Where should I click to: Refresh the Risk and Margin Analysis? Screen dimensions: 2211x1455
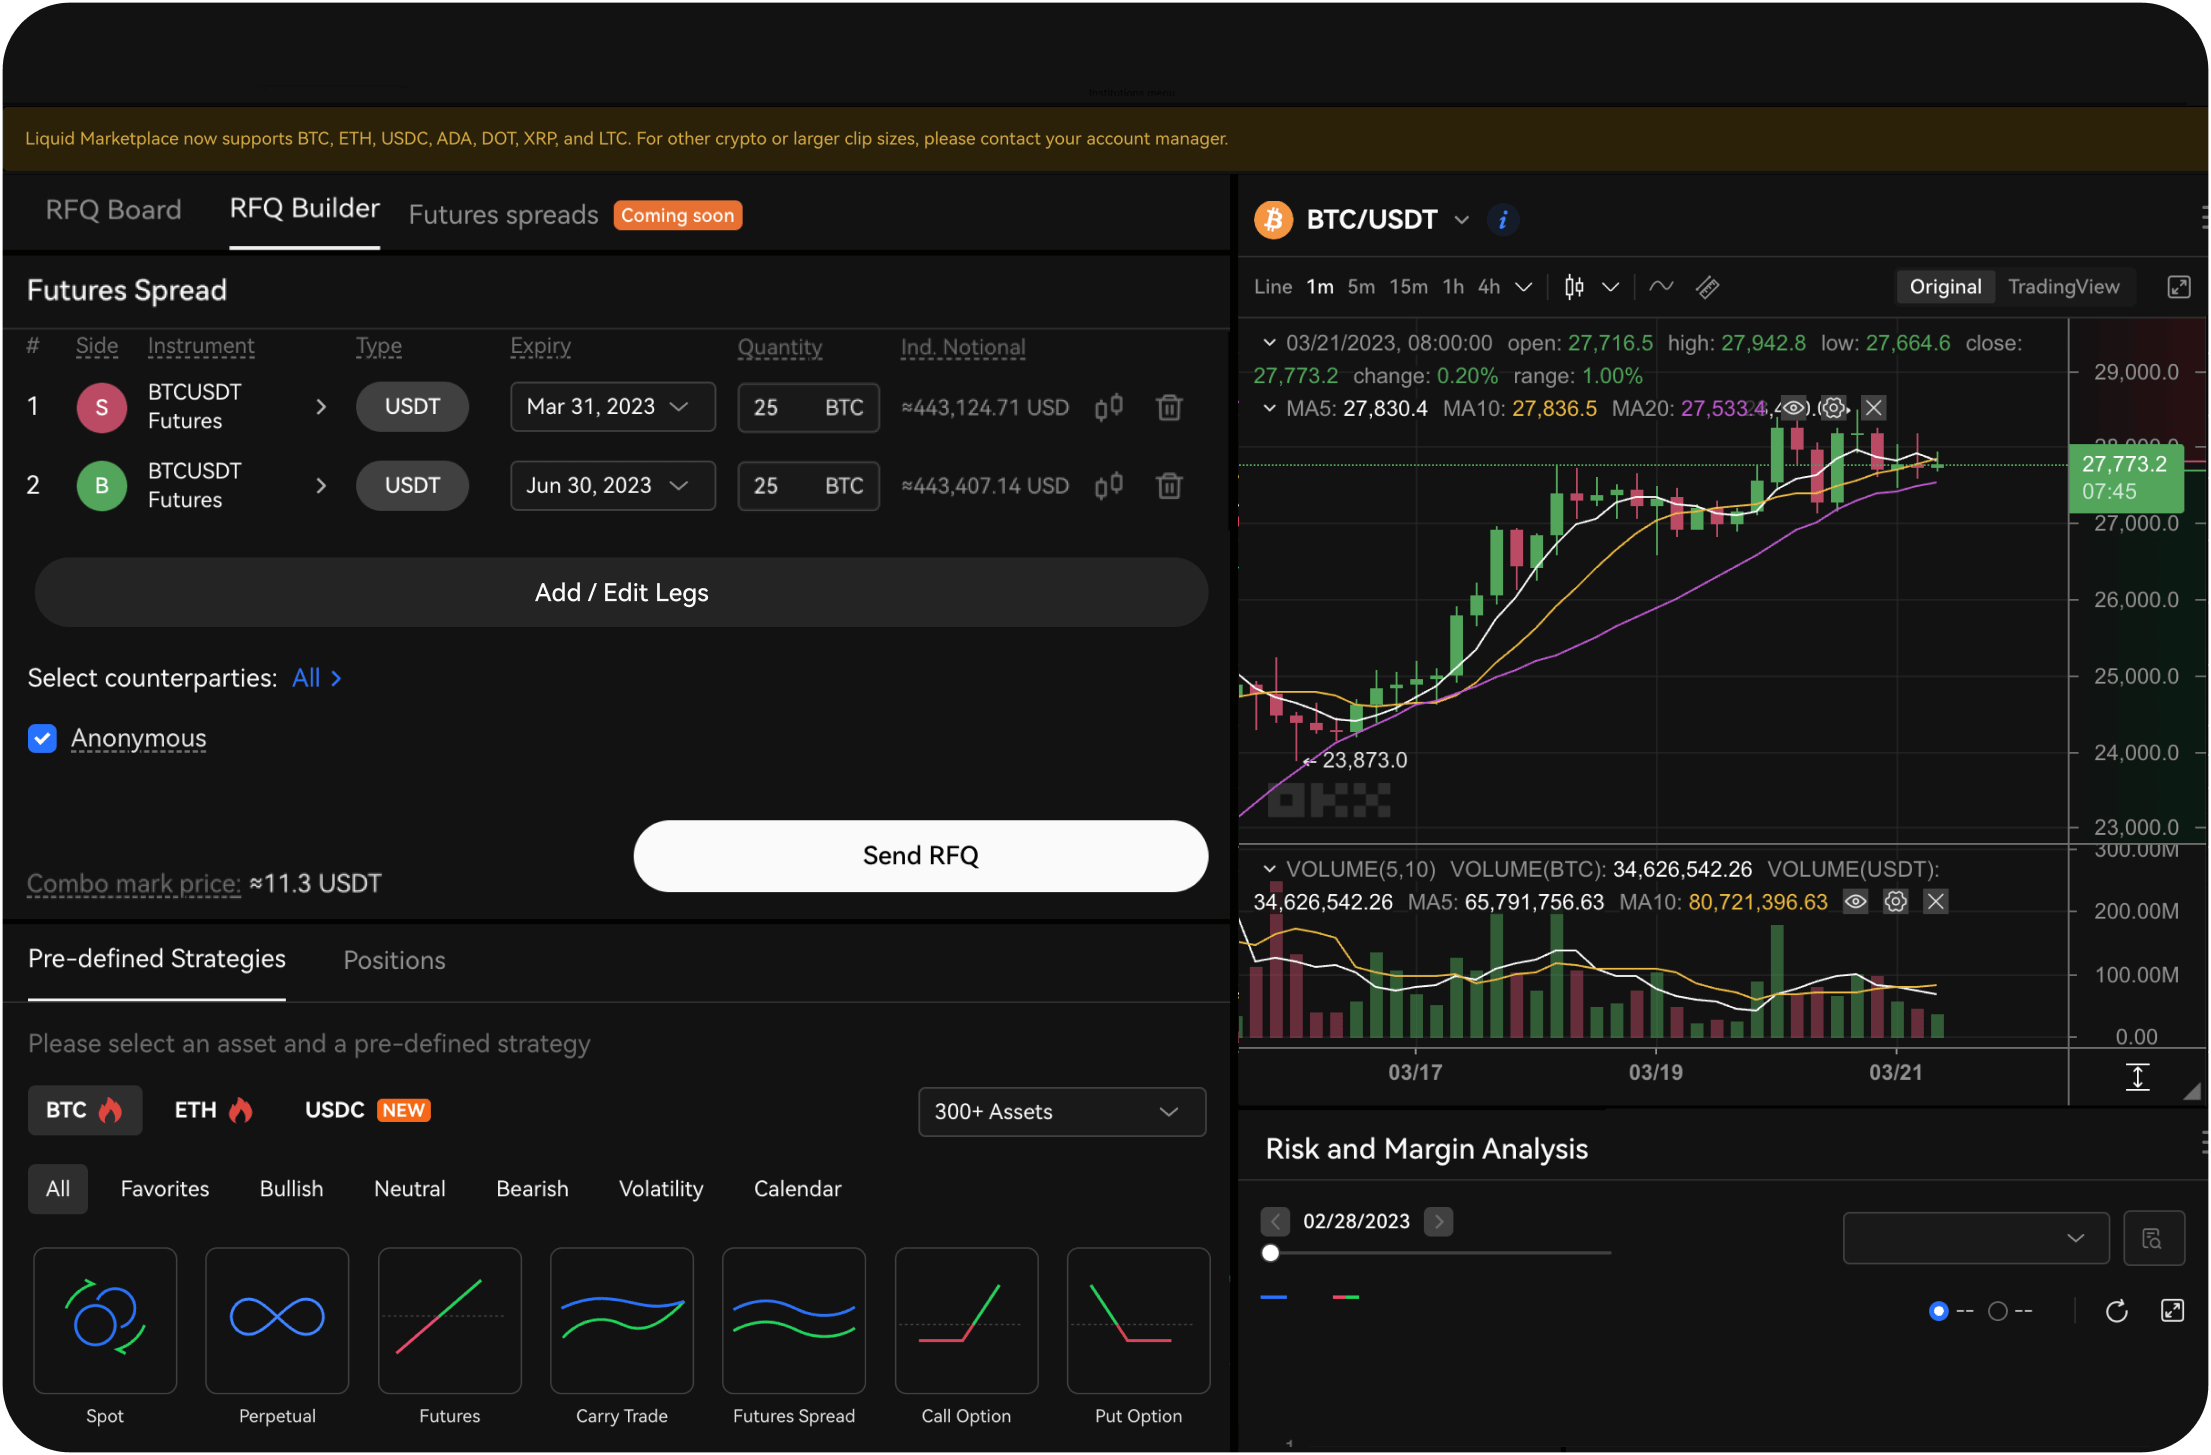[2116, 1311]
